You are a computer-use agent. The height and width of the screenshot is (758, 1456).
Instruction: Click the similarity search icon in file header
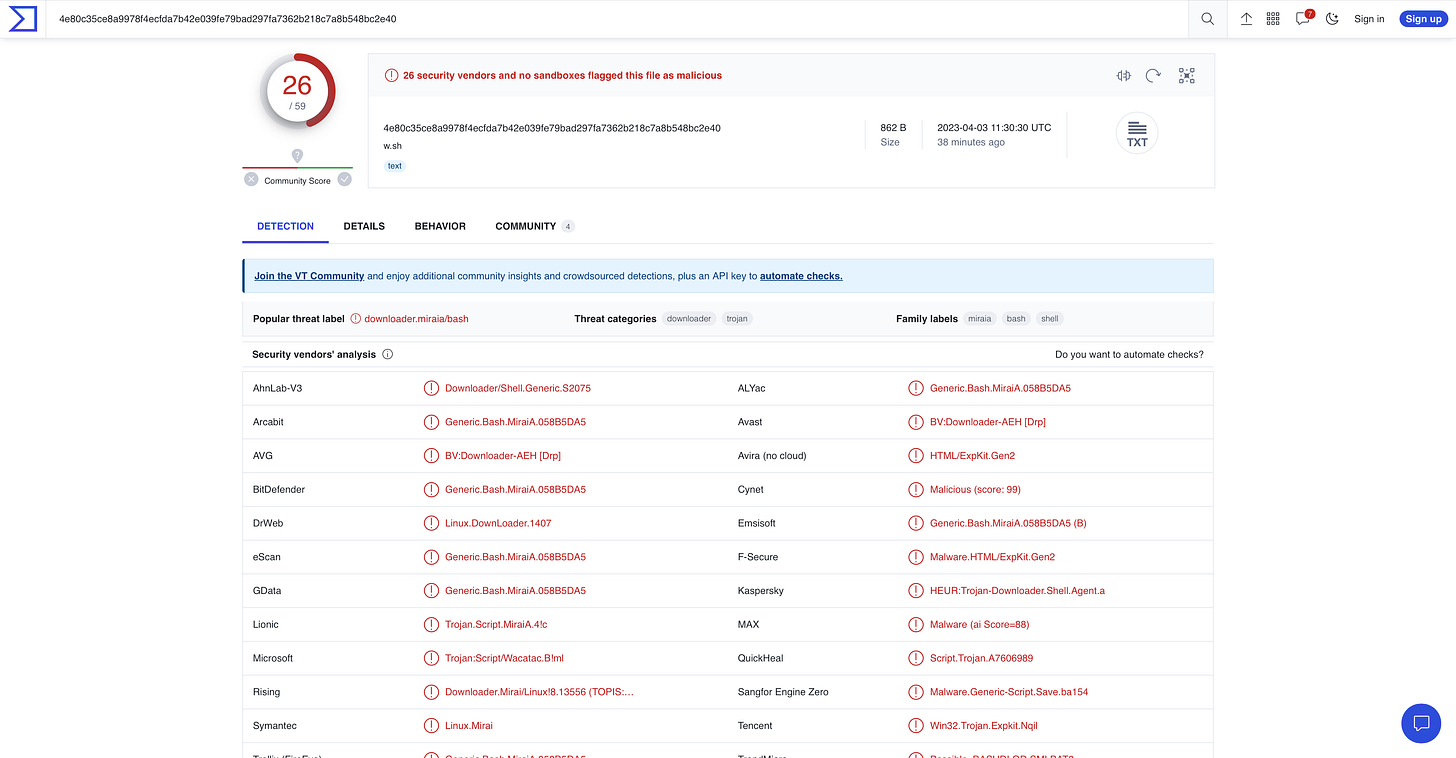1124,76
